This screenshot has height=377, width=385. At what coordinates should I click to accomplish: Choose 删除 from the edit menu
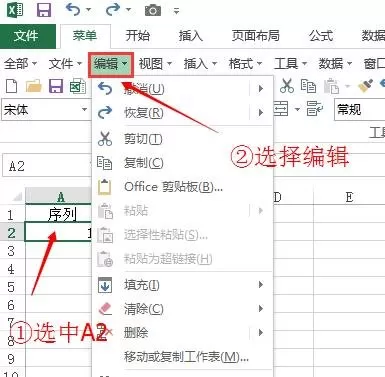(x=183, y=333)
